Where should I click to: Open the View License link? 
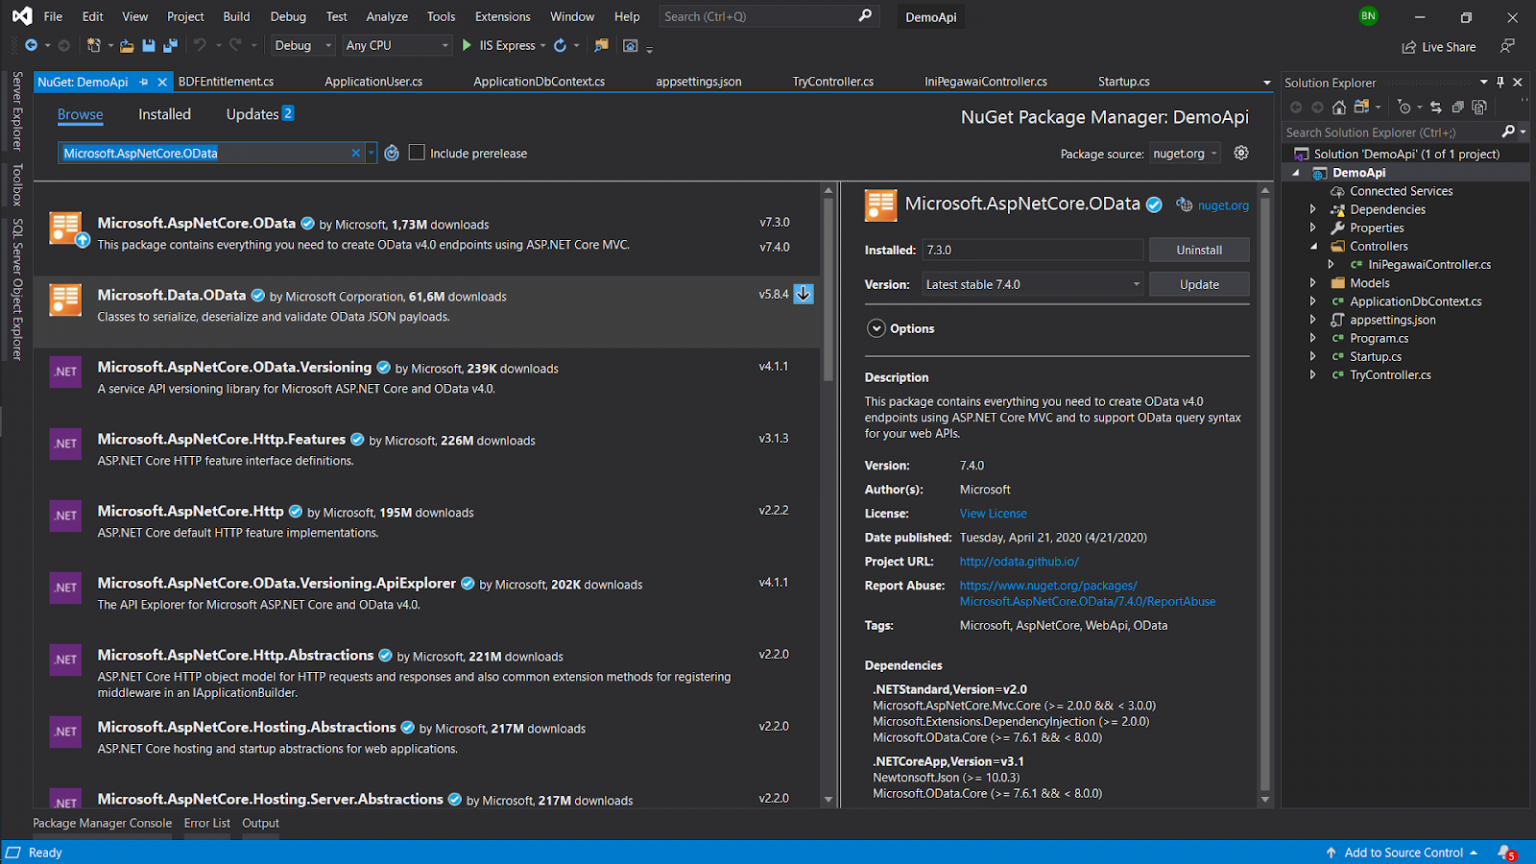point(993,513)
